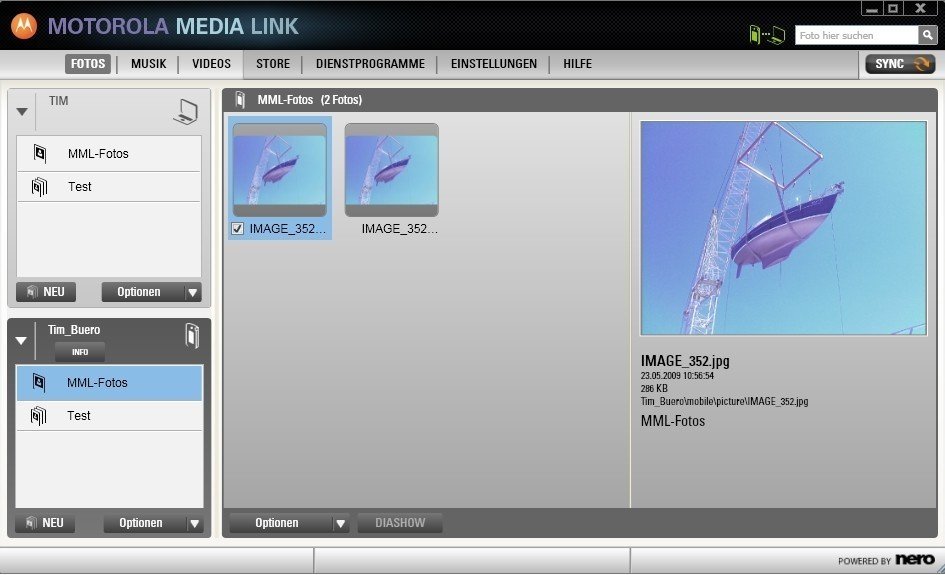Uncheck the checkbox on first IMAGE_352 thumbnail
The image size is (945, 575).
click(x=237, y=228)
